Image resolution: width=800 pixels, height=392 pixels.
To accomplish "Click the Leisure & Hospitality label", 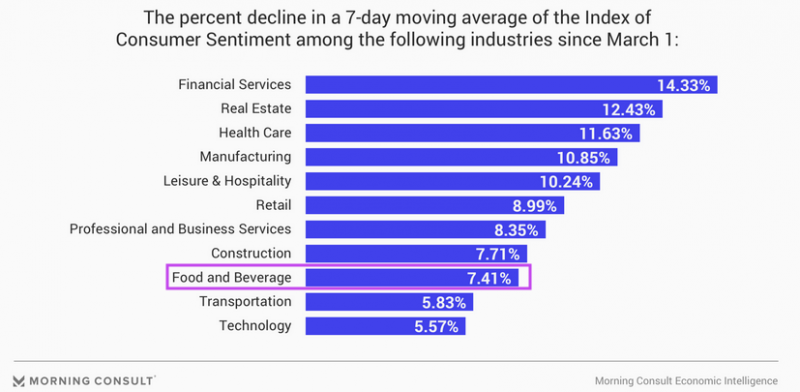I will 228,181.
